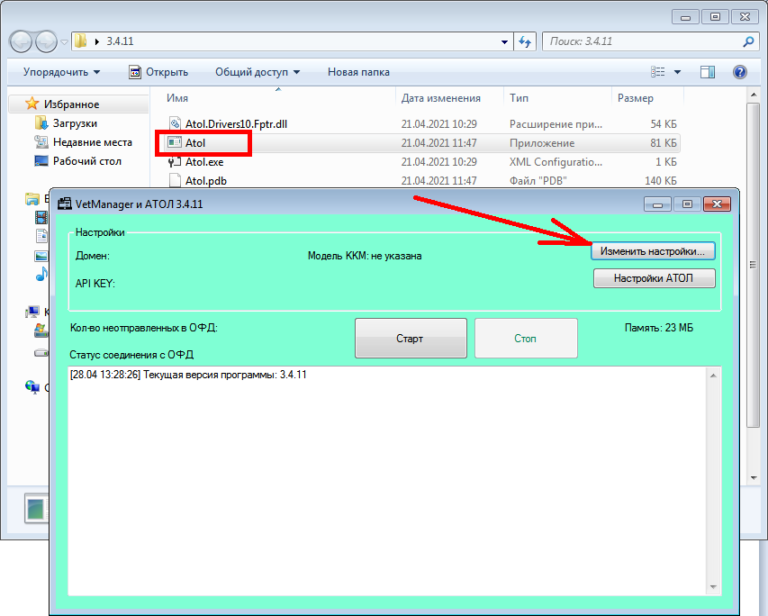Click Новая папка in the toolbar

coord(358,72)
